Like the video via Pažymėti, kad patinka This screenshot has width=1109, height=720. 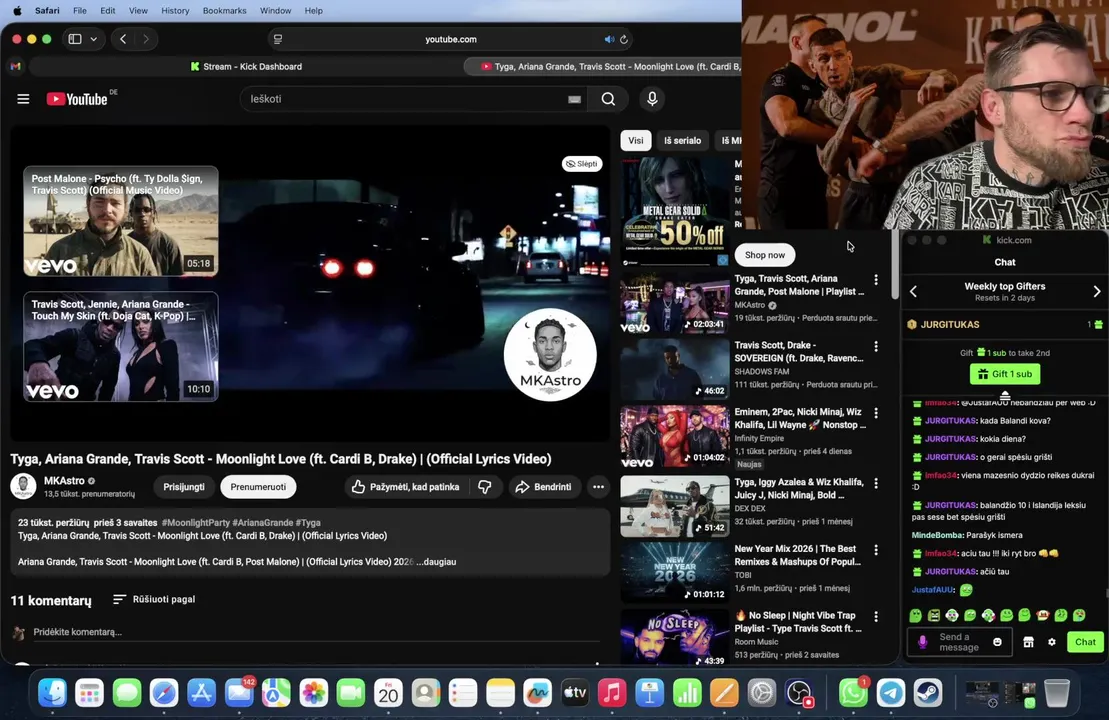tap(406, 487)
